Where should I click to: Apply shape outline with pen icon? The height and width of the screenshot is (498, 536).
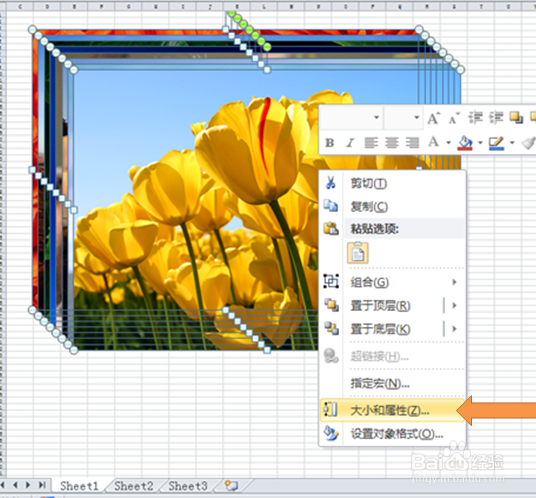[496, 143]
